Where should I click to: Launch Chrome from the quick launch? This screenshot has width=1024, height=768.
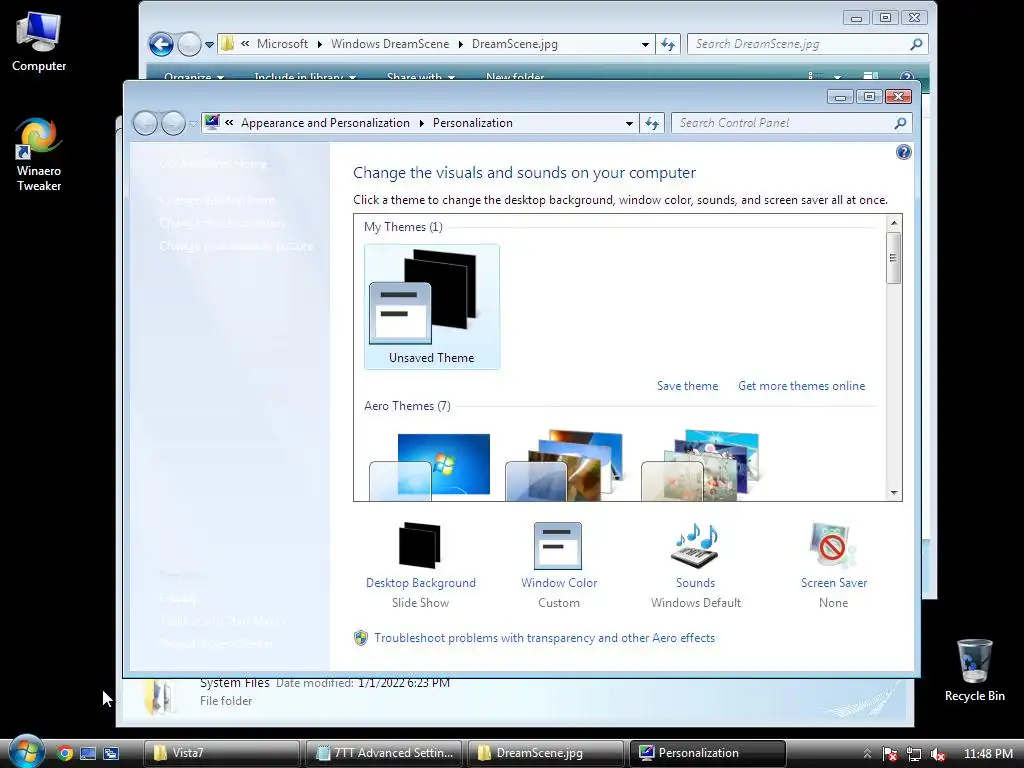[64, 753]
